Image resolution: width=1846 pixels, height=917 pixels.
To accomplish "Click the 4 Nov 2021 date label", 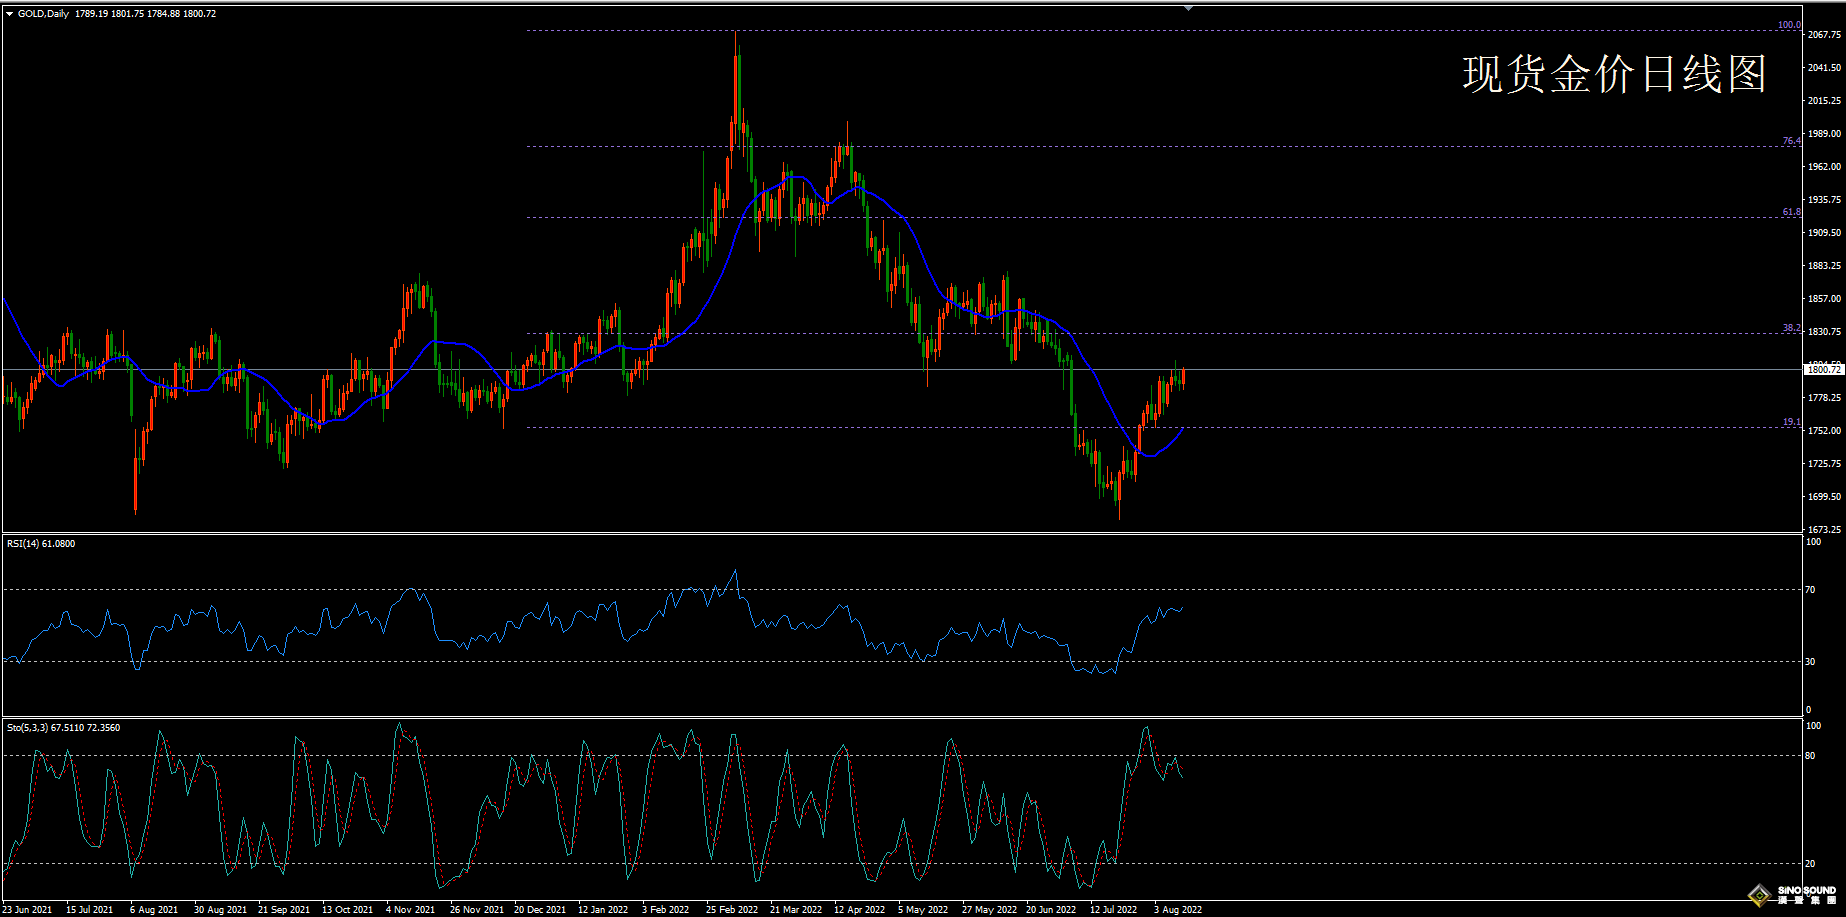I will [x=411, y=910].
